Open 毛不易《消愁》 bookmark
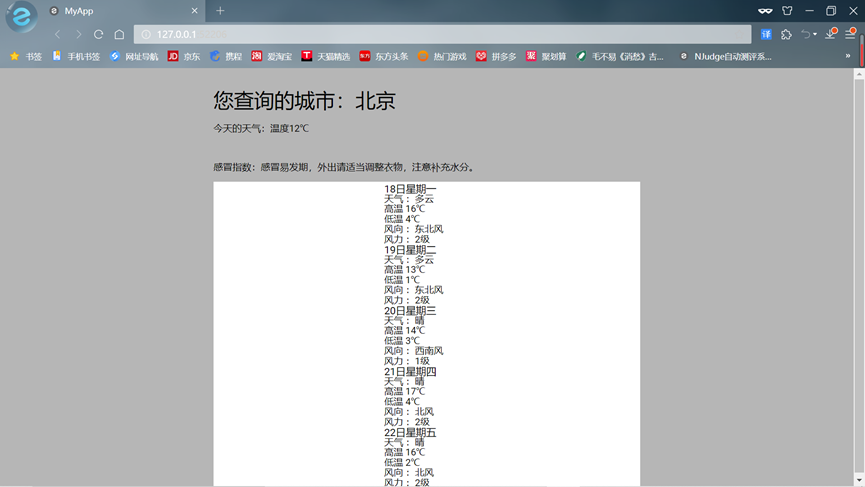The image size is (865, 487). tap(620, 56)
